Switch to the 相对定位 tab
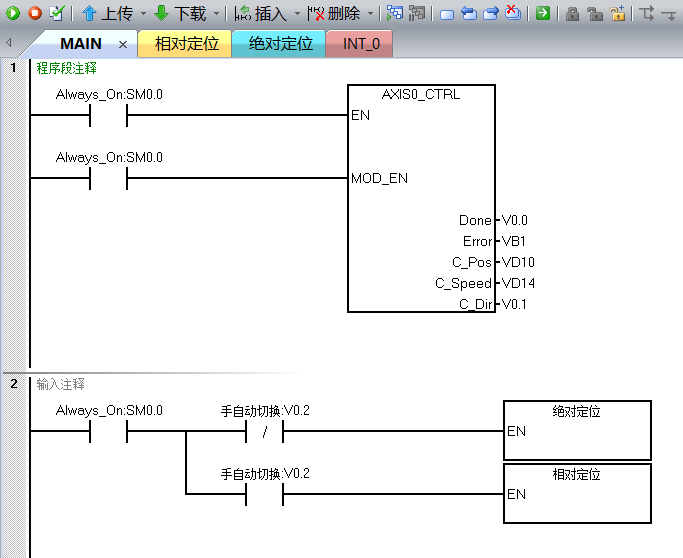Viewport: 683px width, 558px height. click(x=186, y=44)
